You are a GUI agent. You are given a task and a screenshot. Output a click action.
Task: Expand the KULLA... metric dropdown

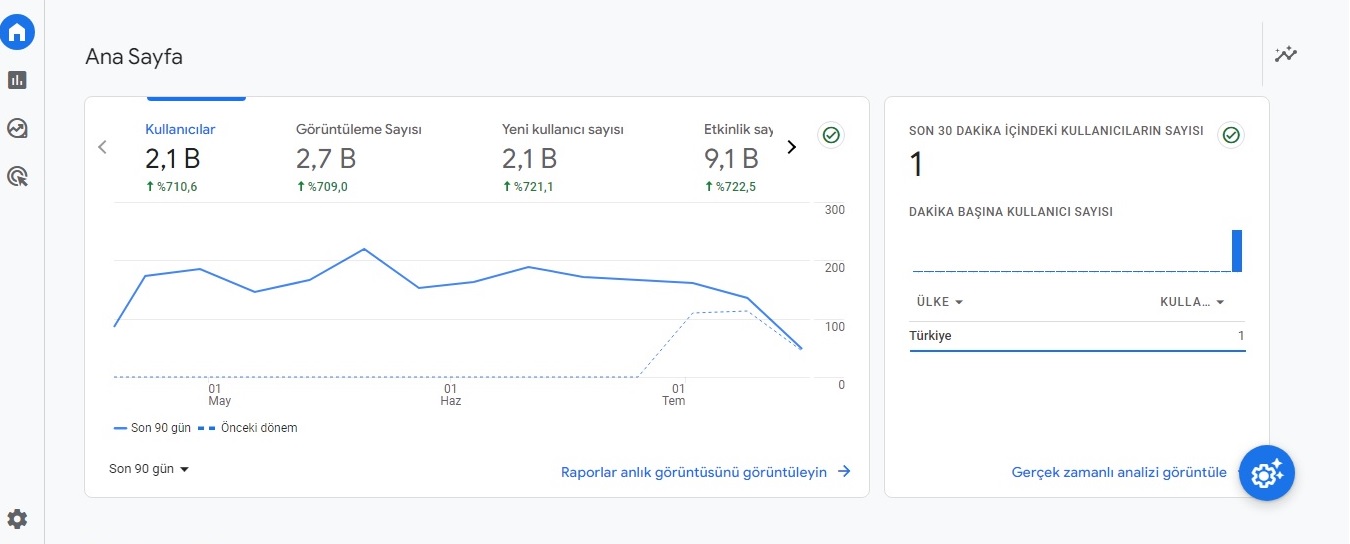point(1193,302)
